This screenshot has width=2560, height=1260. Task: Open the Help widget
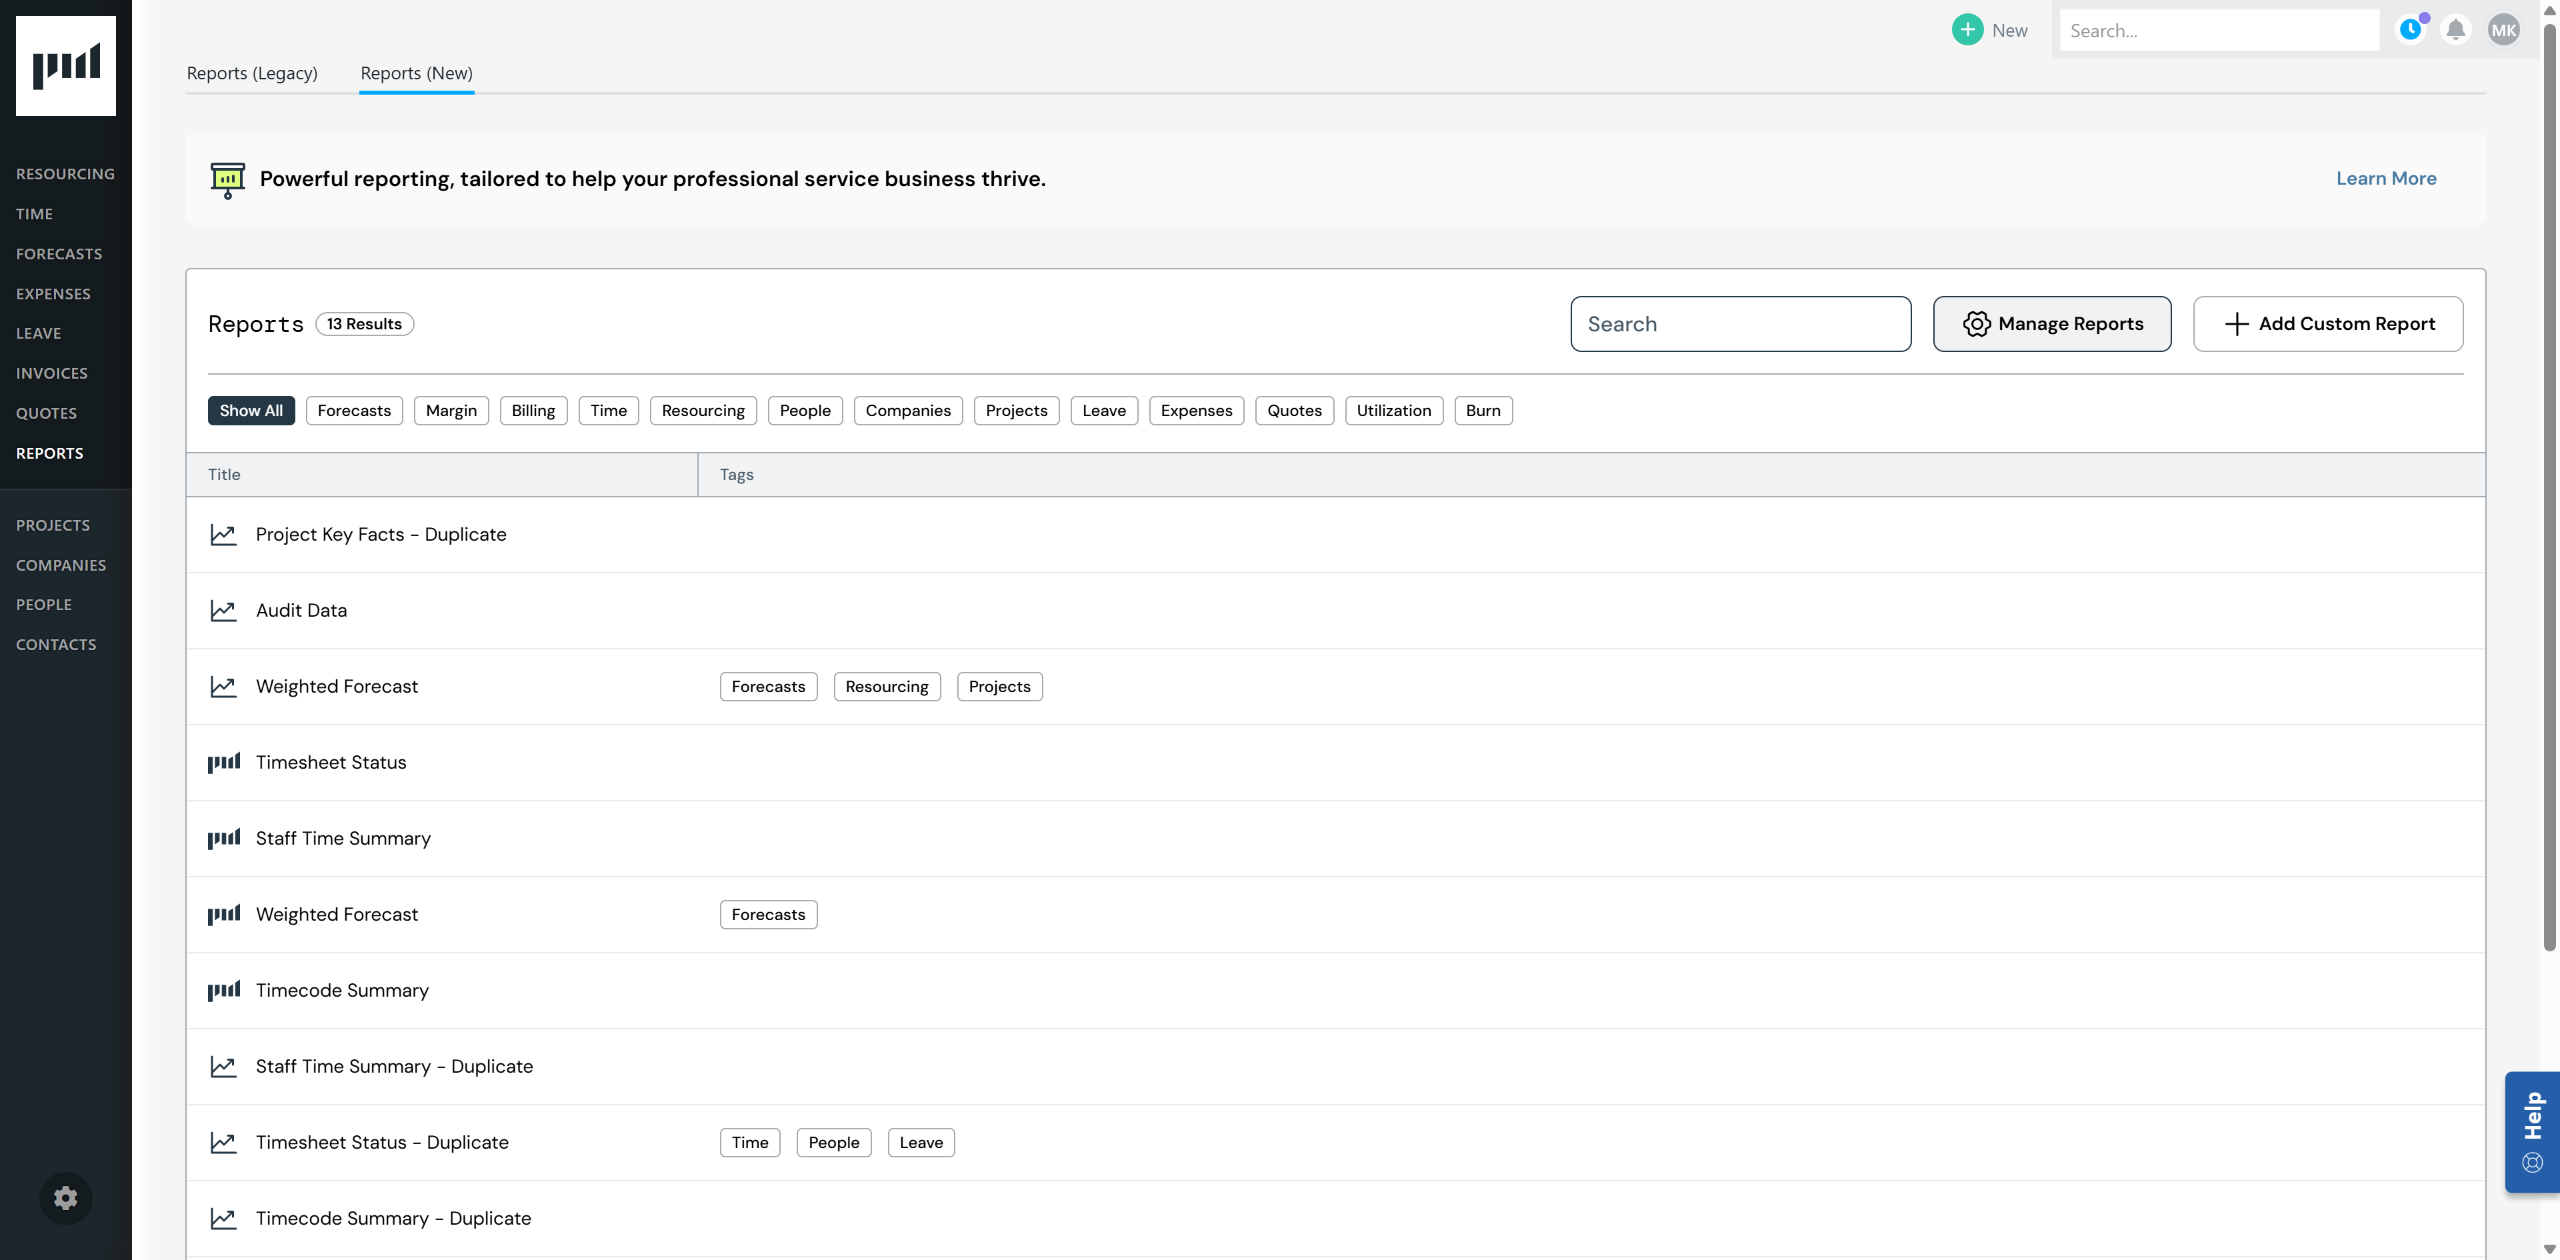click(x=2532, y=1132)
